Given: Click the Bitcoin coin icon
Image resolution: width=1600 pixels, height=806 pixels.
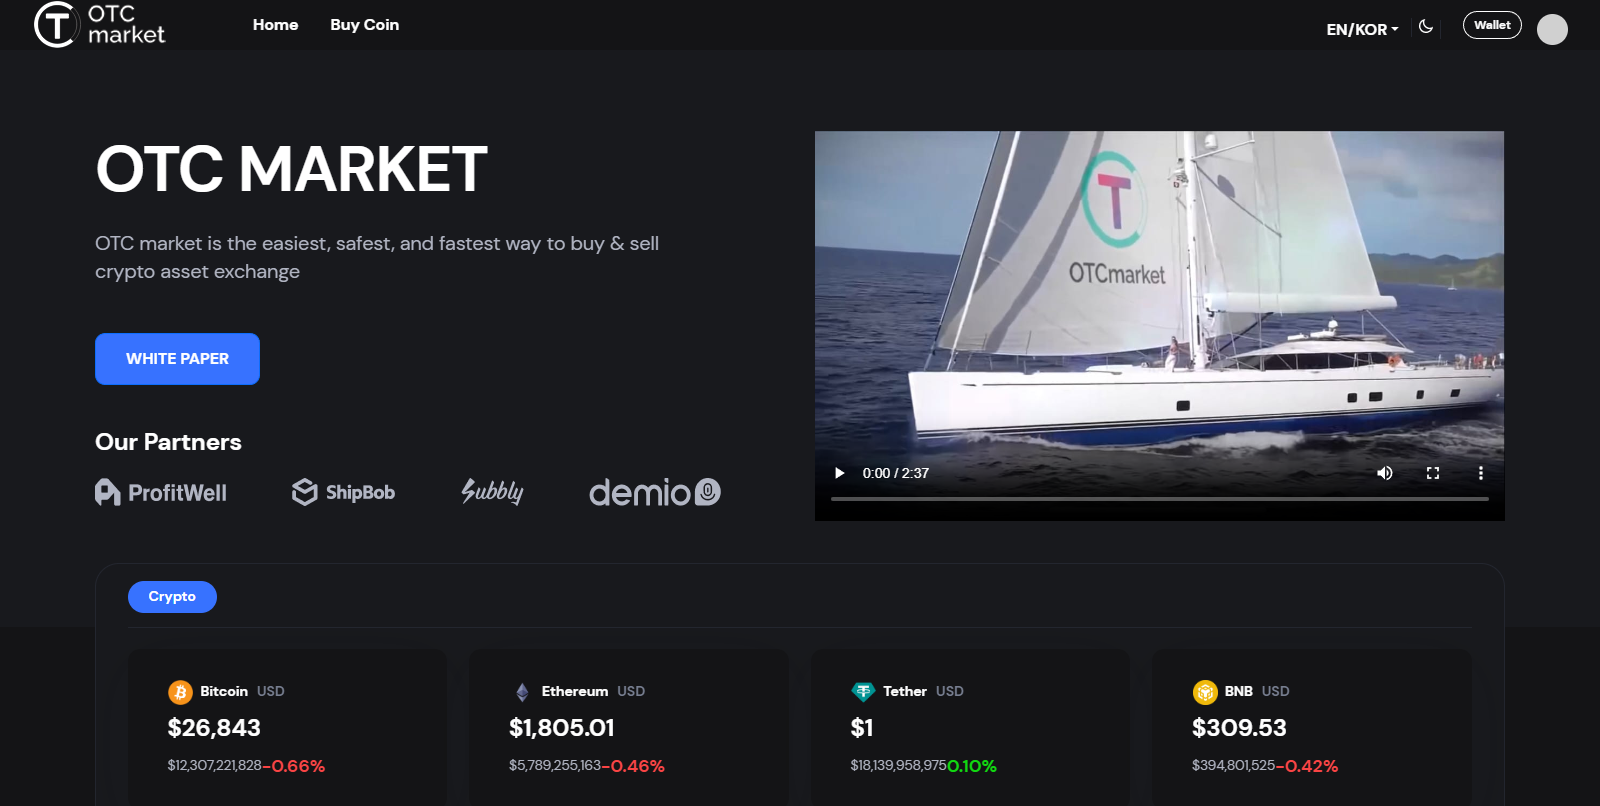Looking at the screenshot, I should tap(180, 692).
